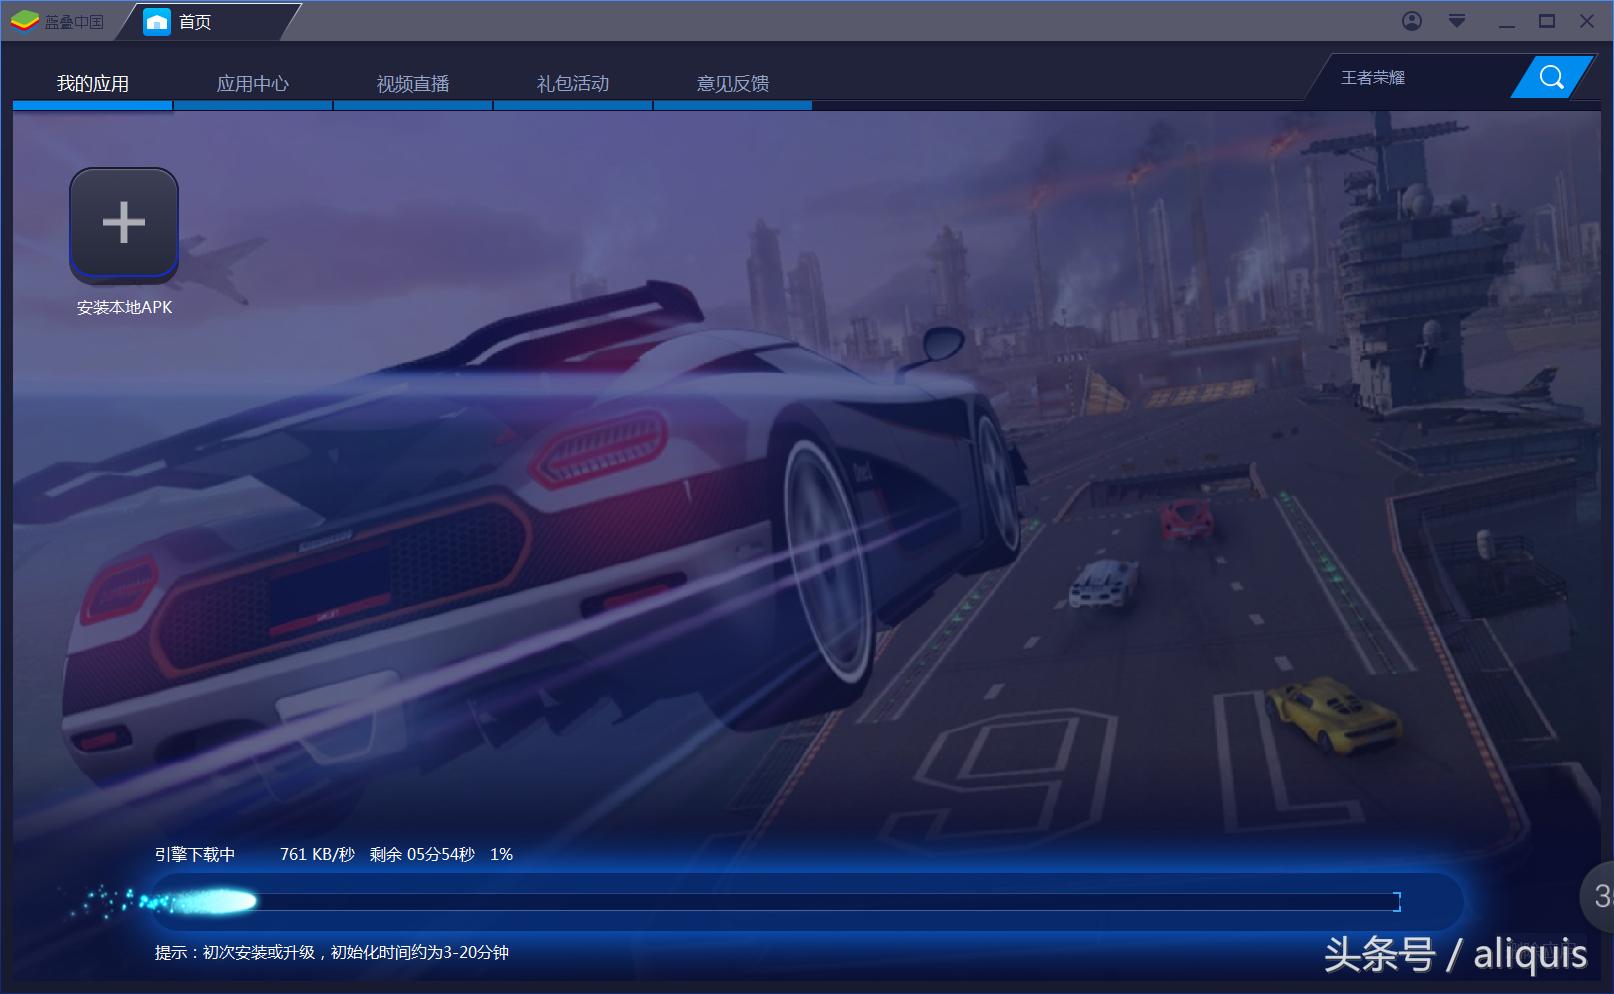The image size is (1614, 994).
Task: Click the 安装本地APK label
Action: click(124, 308)
